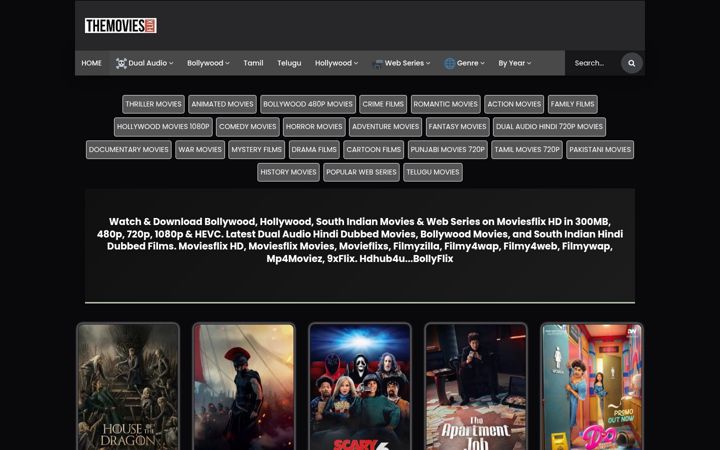Open the Documentary Movies category
720x450 pixels.
pos(129,150)
